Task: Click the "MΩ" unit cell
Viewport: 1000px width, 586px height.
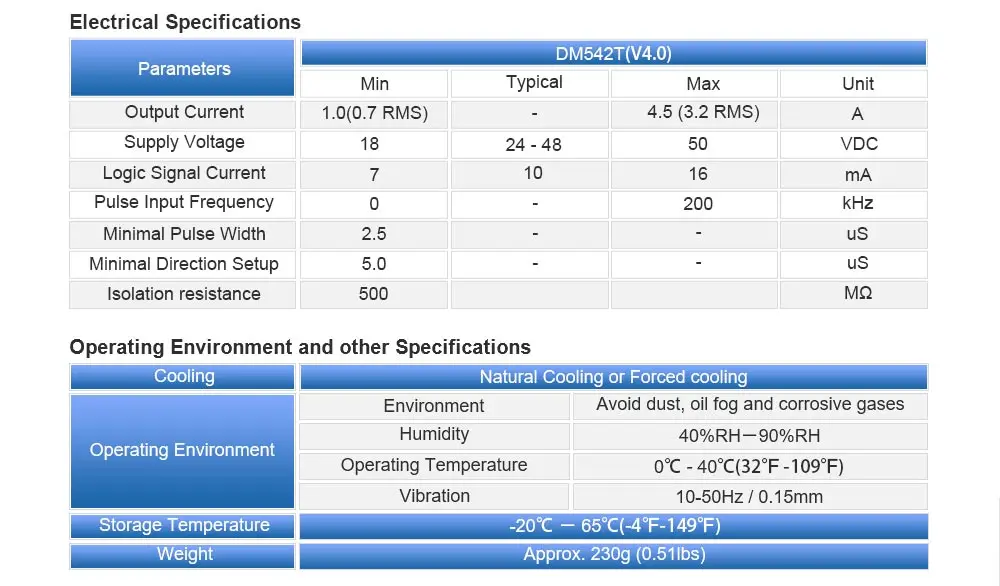Action: pos(854,295)
